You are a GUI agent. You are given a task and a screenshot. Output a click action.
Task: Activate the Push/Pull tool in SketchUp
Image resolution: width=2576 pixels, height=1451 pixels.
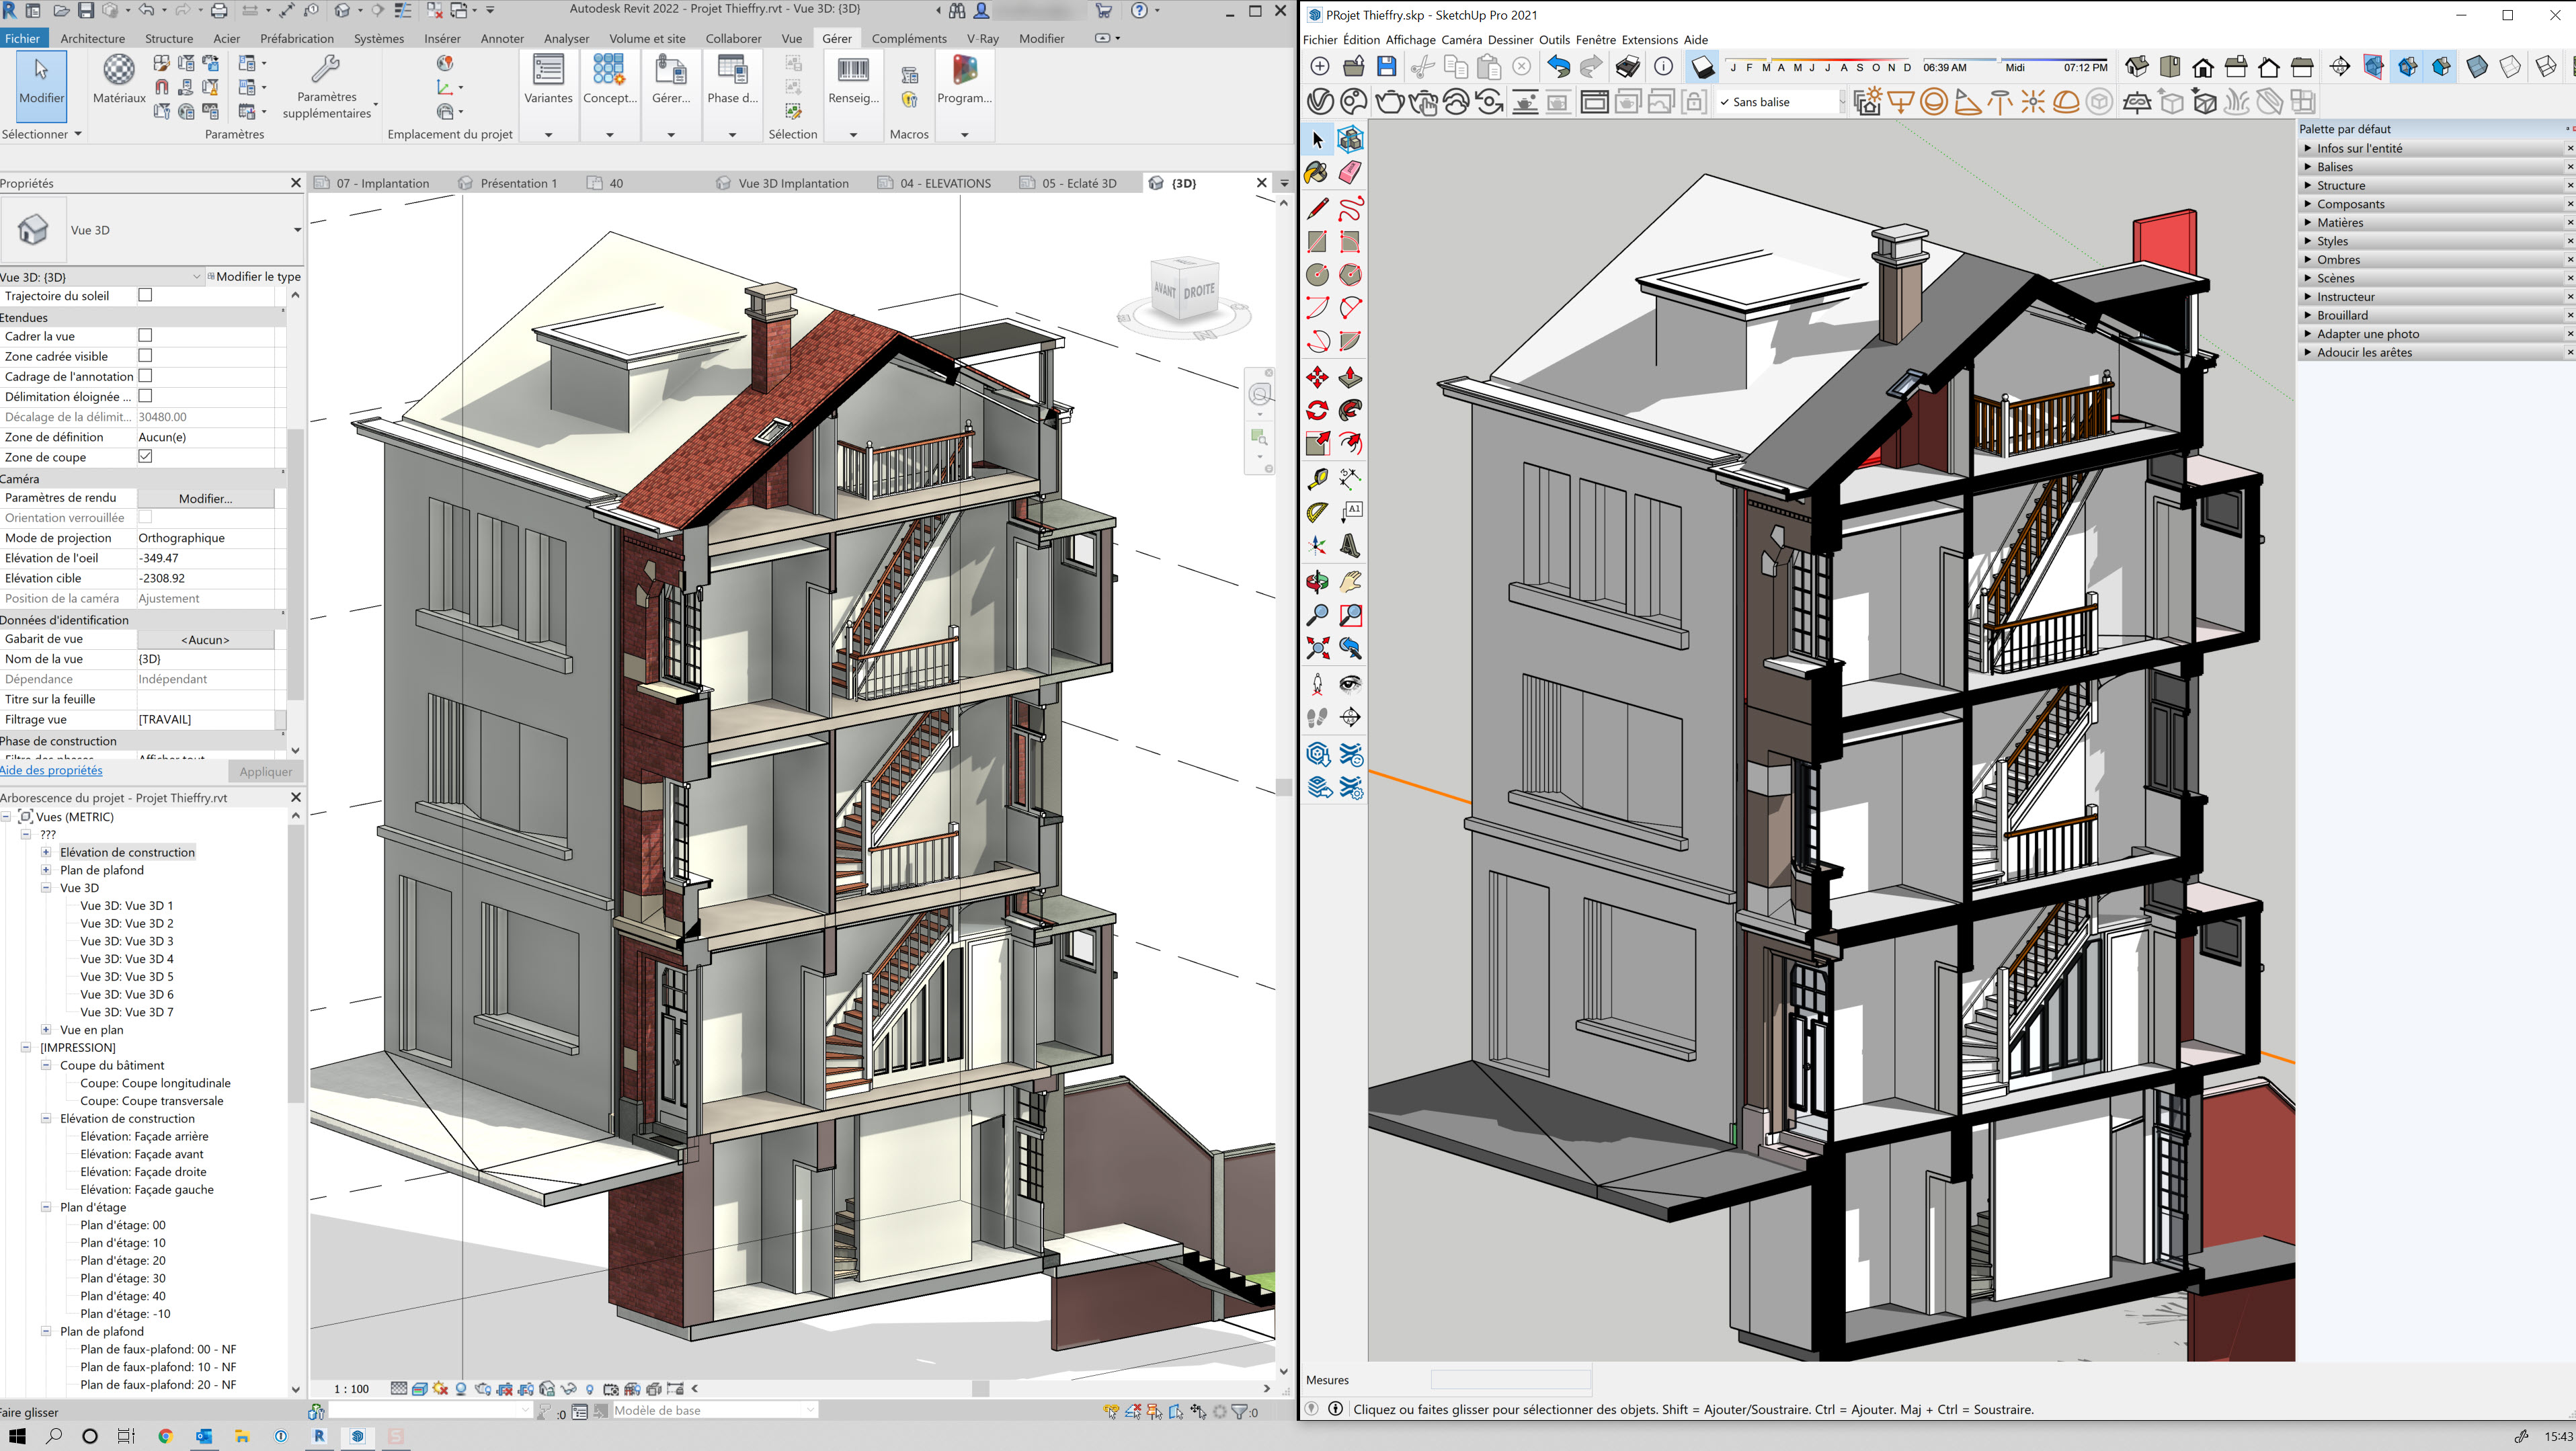1350,377
